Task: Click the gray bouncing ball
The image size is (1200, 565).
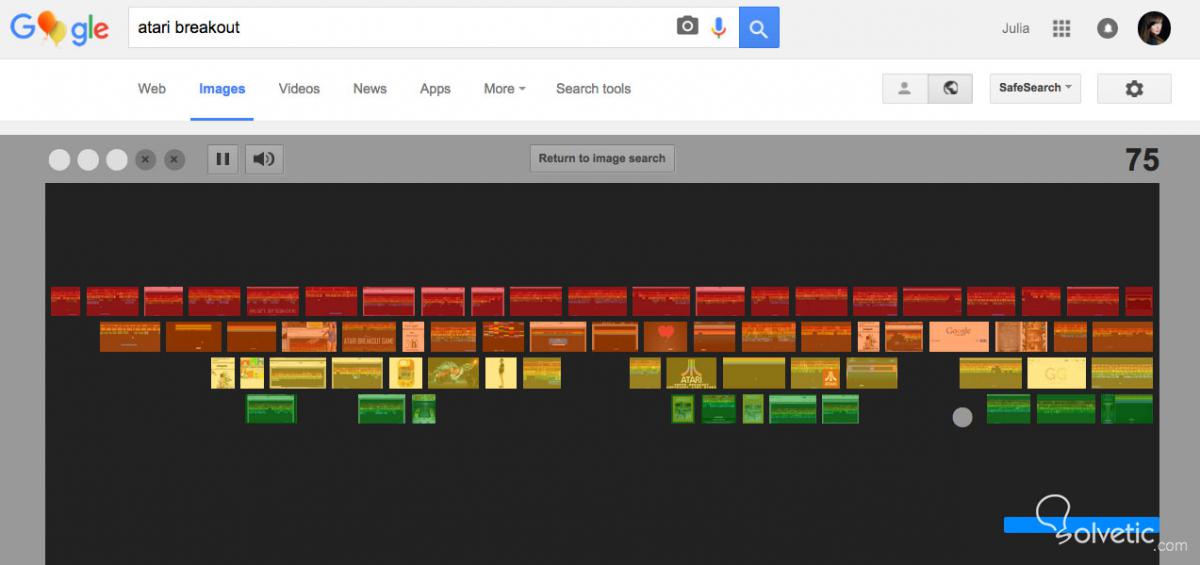Action: point(962,417)
